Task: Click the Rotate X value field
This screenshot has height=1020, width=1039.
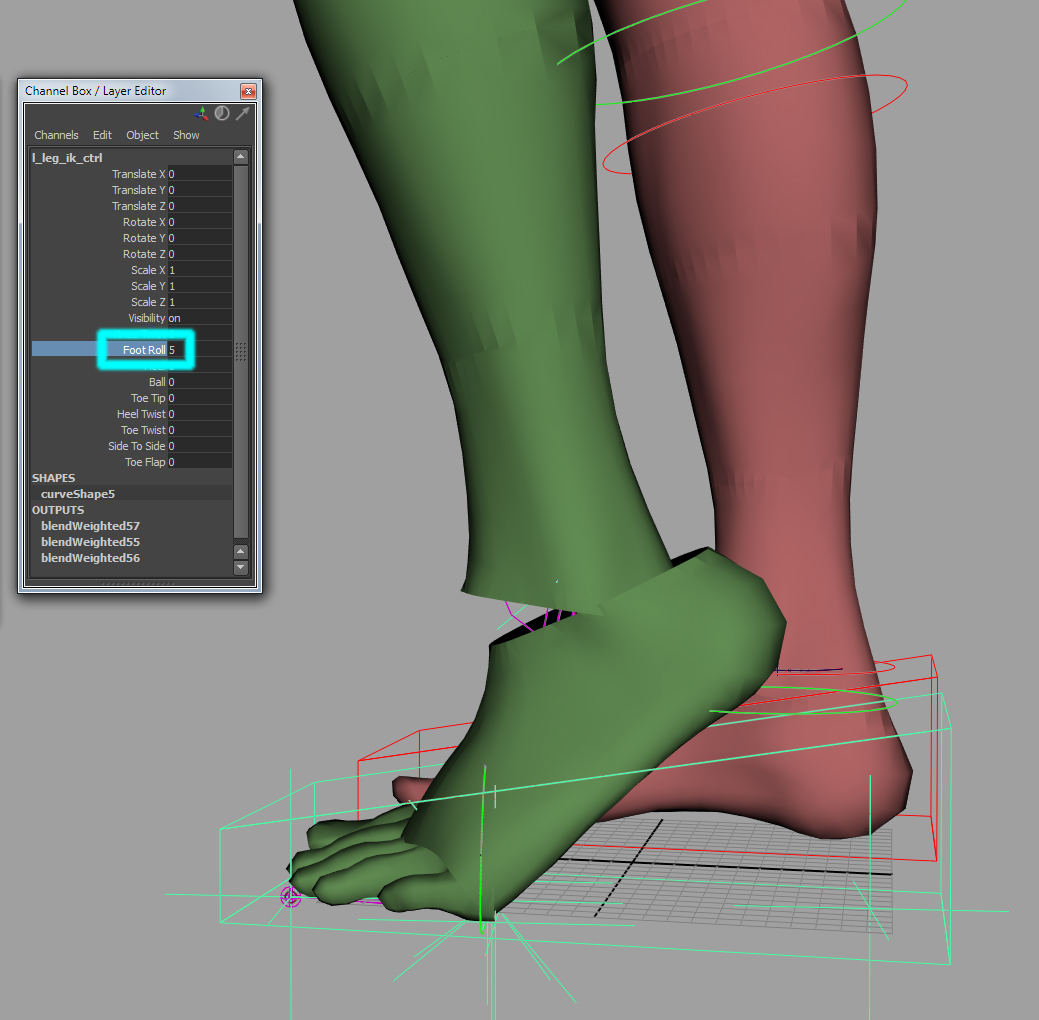Action: click(x=199, y=222)
